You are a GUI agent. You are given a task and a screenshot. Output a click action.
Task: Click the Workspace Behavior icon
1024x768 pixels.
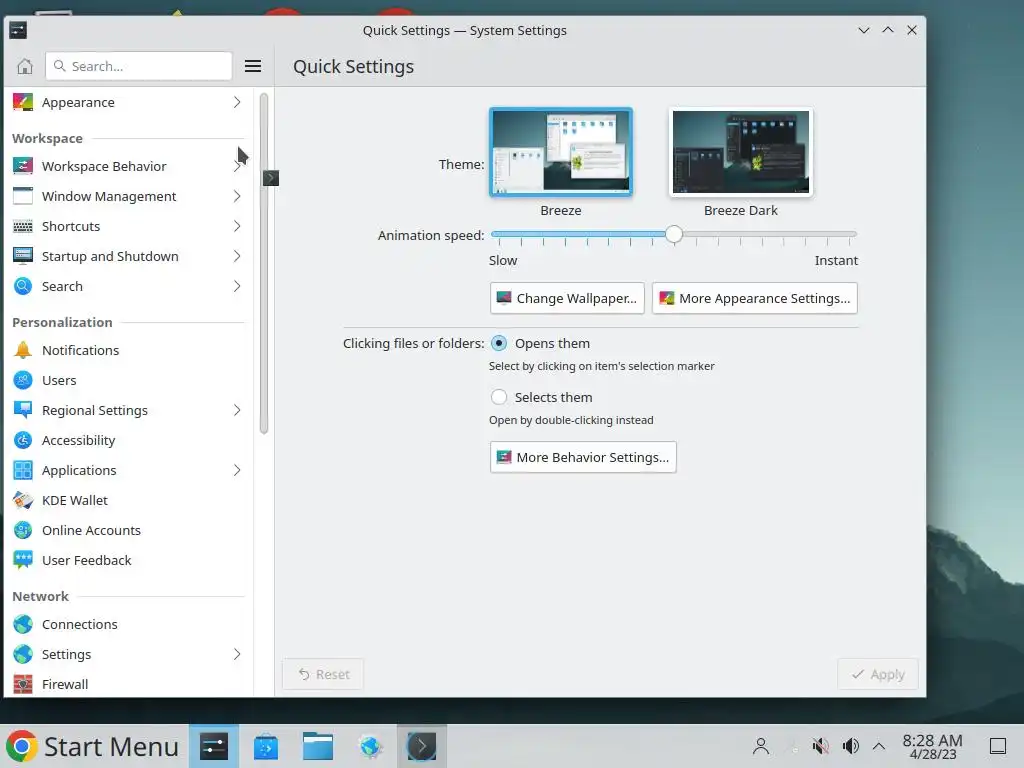coord(23,167)
